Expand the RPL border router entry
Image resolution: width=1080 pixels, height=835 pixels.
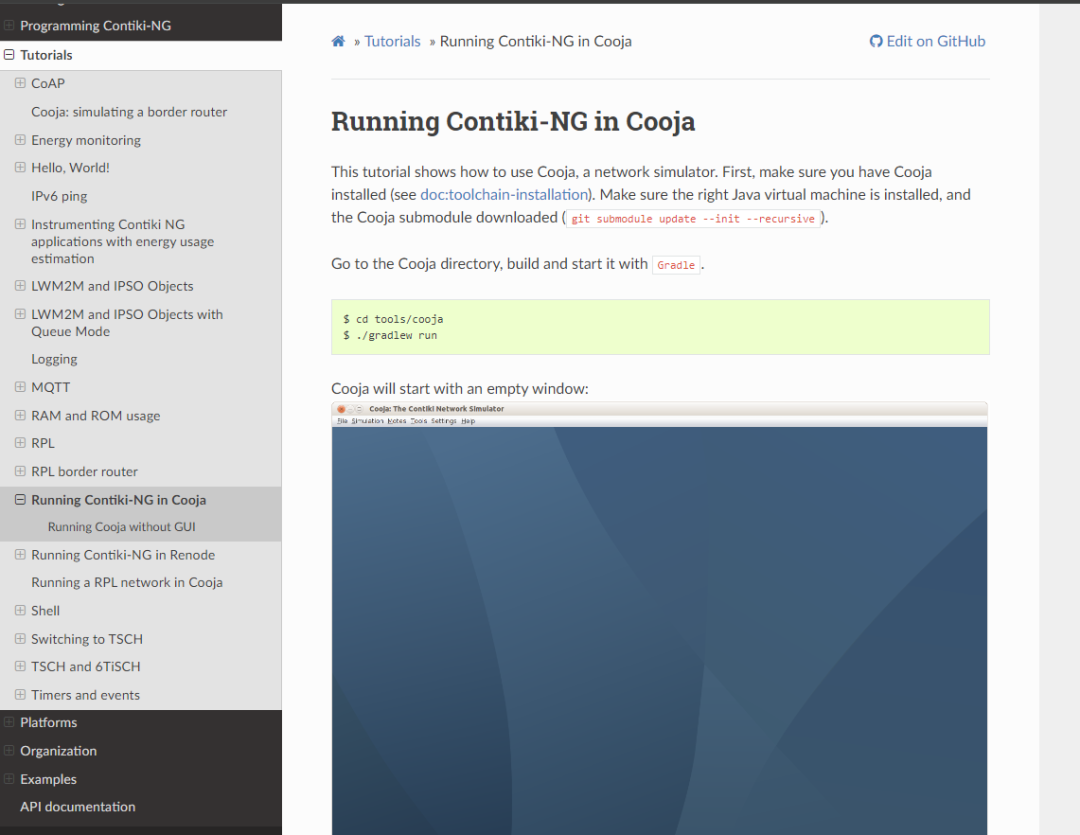coord(20,471)
